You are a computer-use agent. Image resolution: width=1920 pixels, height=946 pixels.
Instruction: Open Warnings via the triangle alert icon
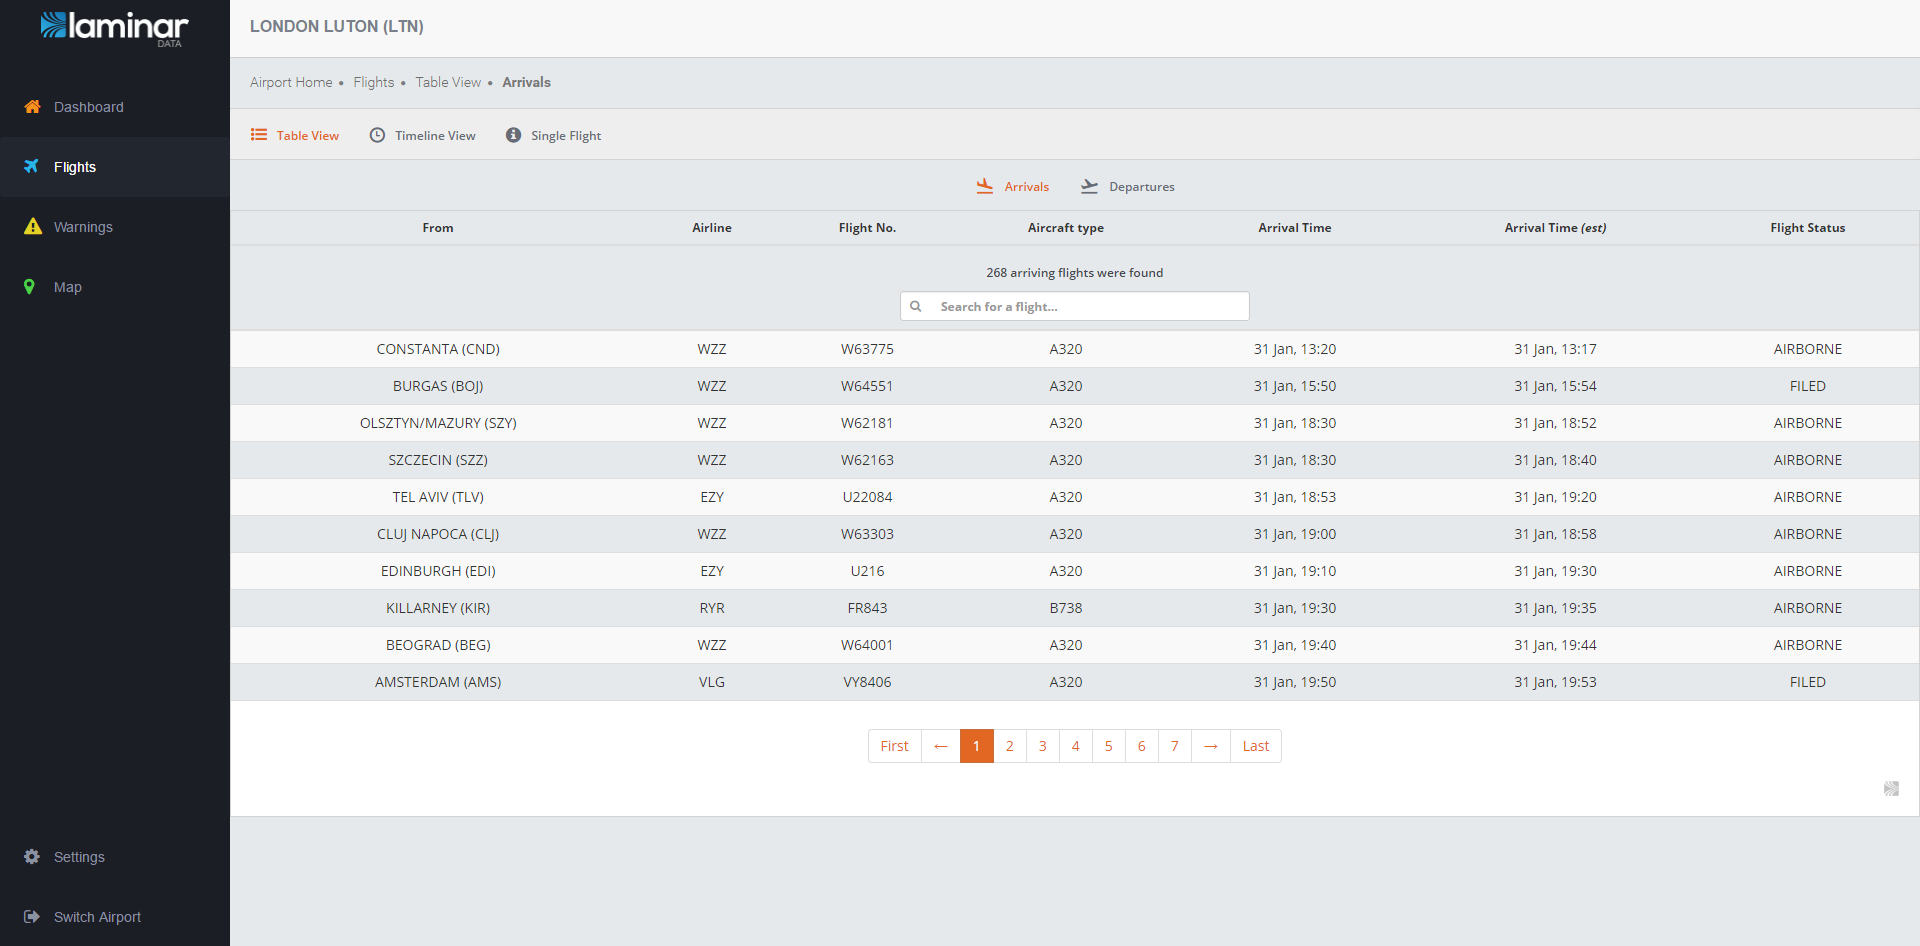[x=33, y=227]
